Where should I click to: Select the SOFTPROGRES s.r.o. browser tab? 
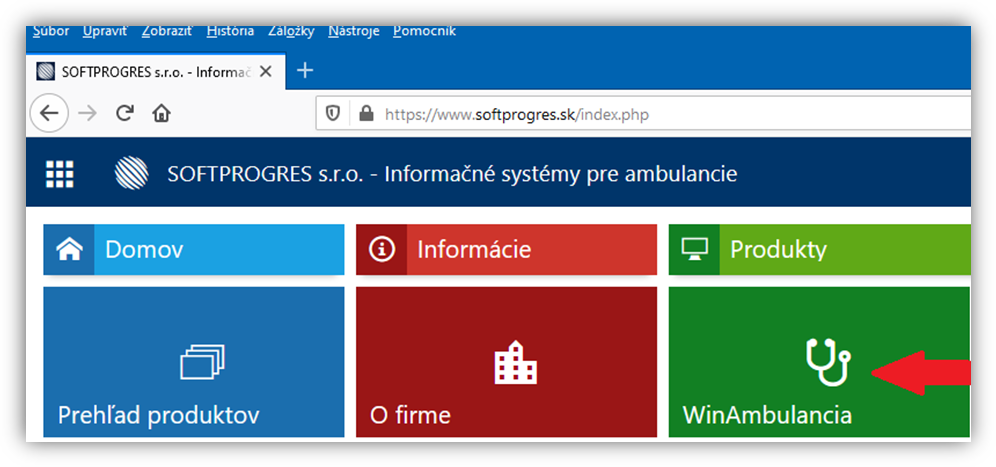coord(156,72)
